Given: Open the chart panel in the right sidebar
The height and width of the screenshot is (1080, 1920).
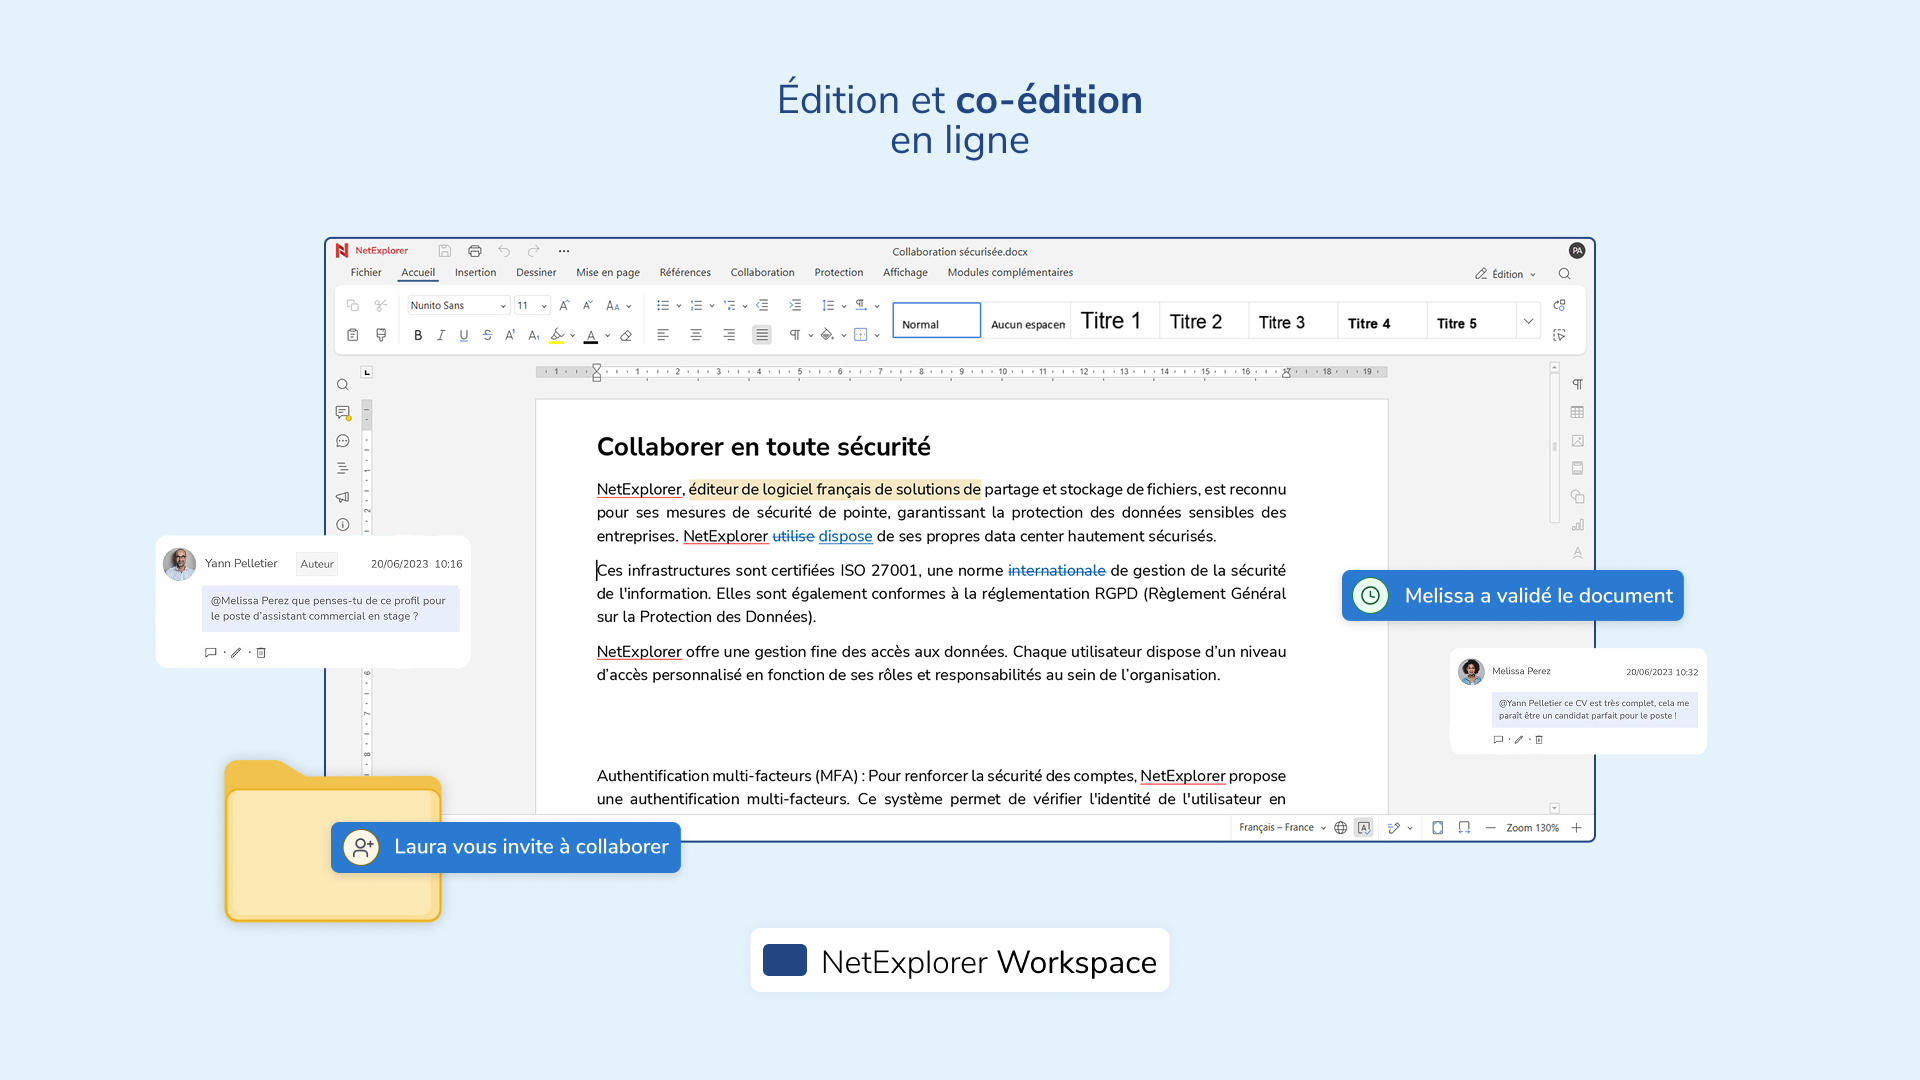Looking at the screenshot, I should point(1577,525).
